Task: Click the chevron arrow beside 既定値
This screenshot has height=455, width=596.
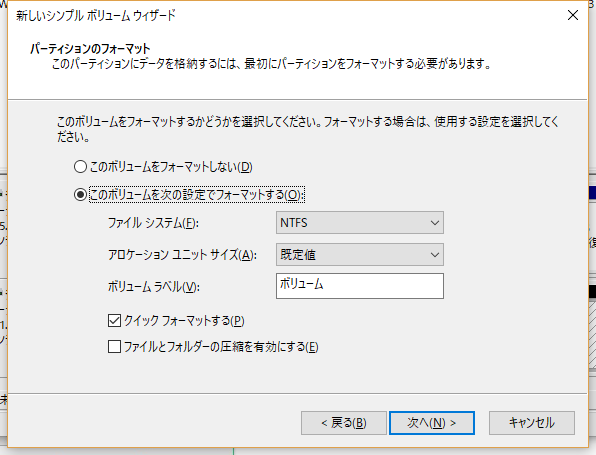Action: [435, 255]
